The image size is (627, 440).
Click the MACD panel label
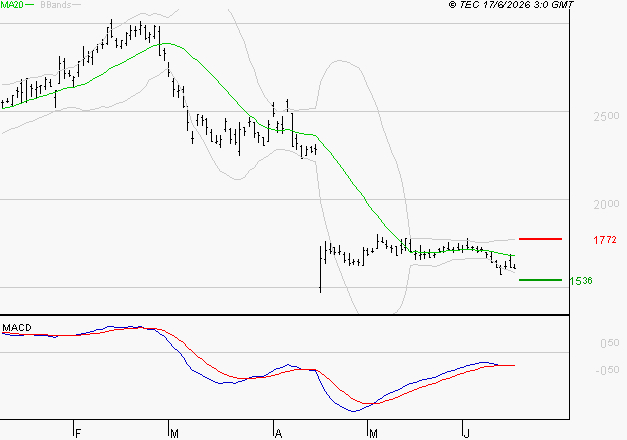pyautogui.click(x=17, y=328)
